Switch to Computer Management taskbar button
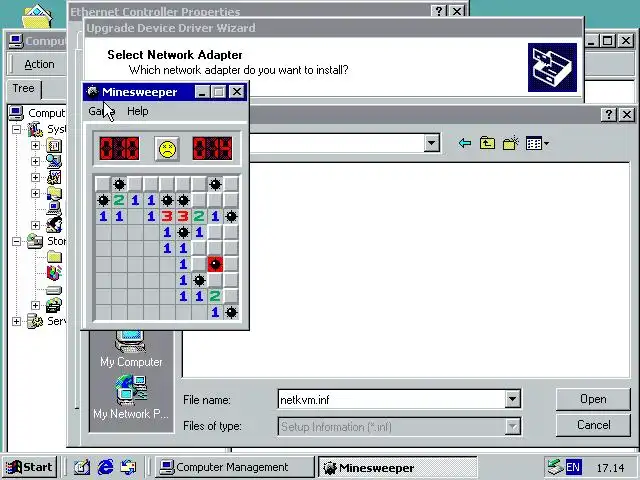Viewport: 640px width, 480px height. (x=234, y=467)
